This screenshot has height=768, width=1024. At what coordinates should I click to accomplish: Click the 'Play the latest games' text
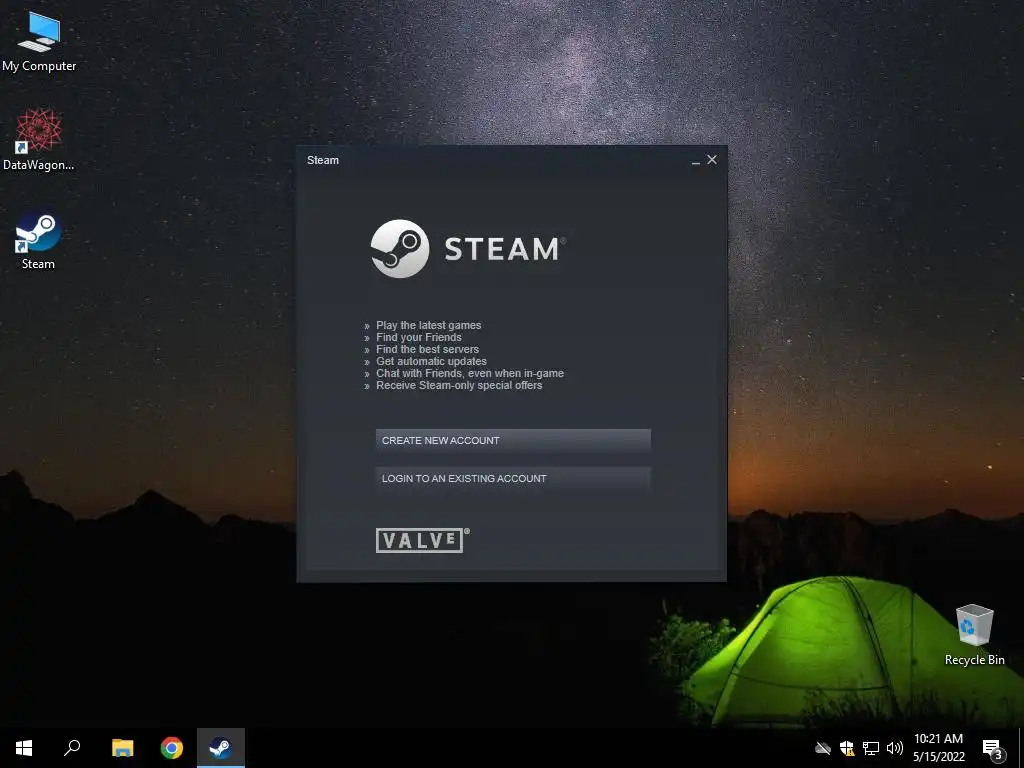(428, 325)
